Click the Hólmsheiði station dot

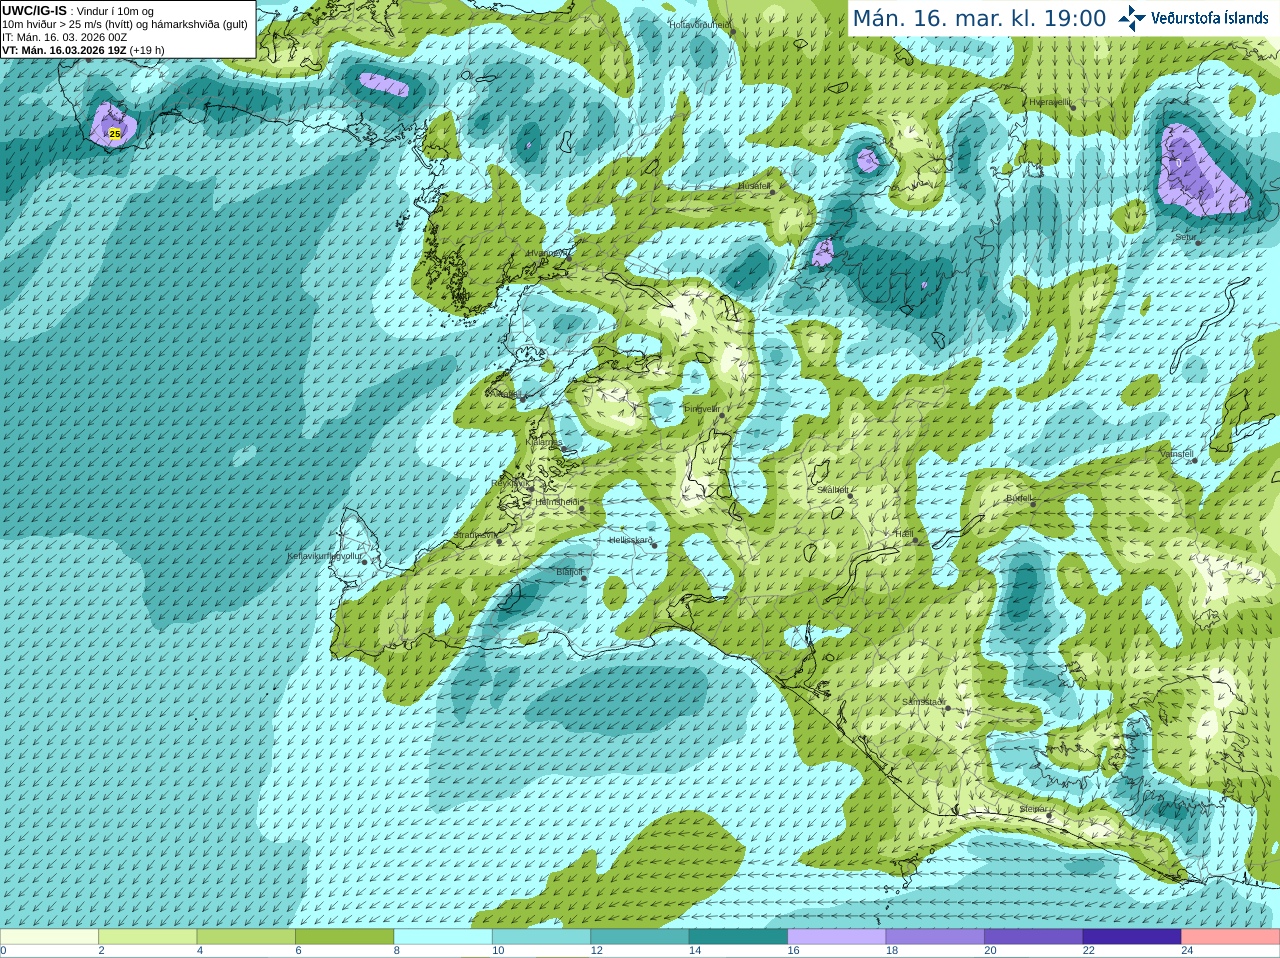[x=582, y=508]
